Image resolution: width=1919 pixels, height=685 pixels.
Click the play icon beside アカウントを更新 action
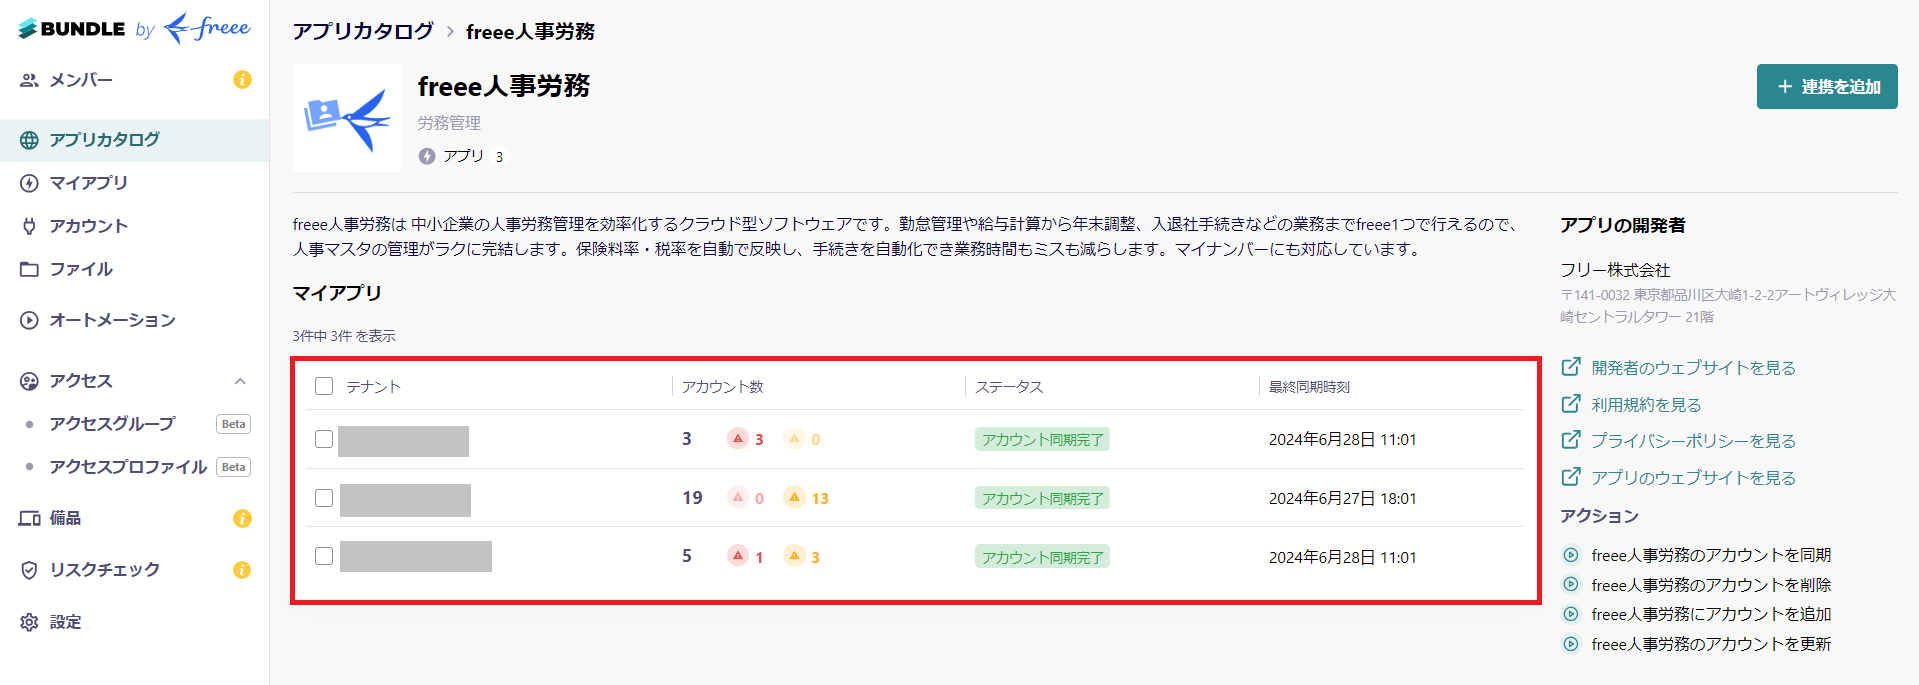[1571, 644]
